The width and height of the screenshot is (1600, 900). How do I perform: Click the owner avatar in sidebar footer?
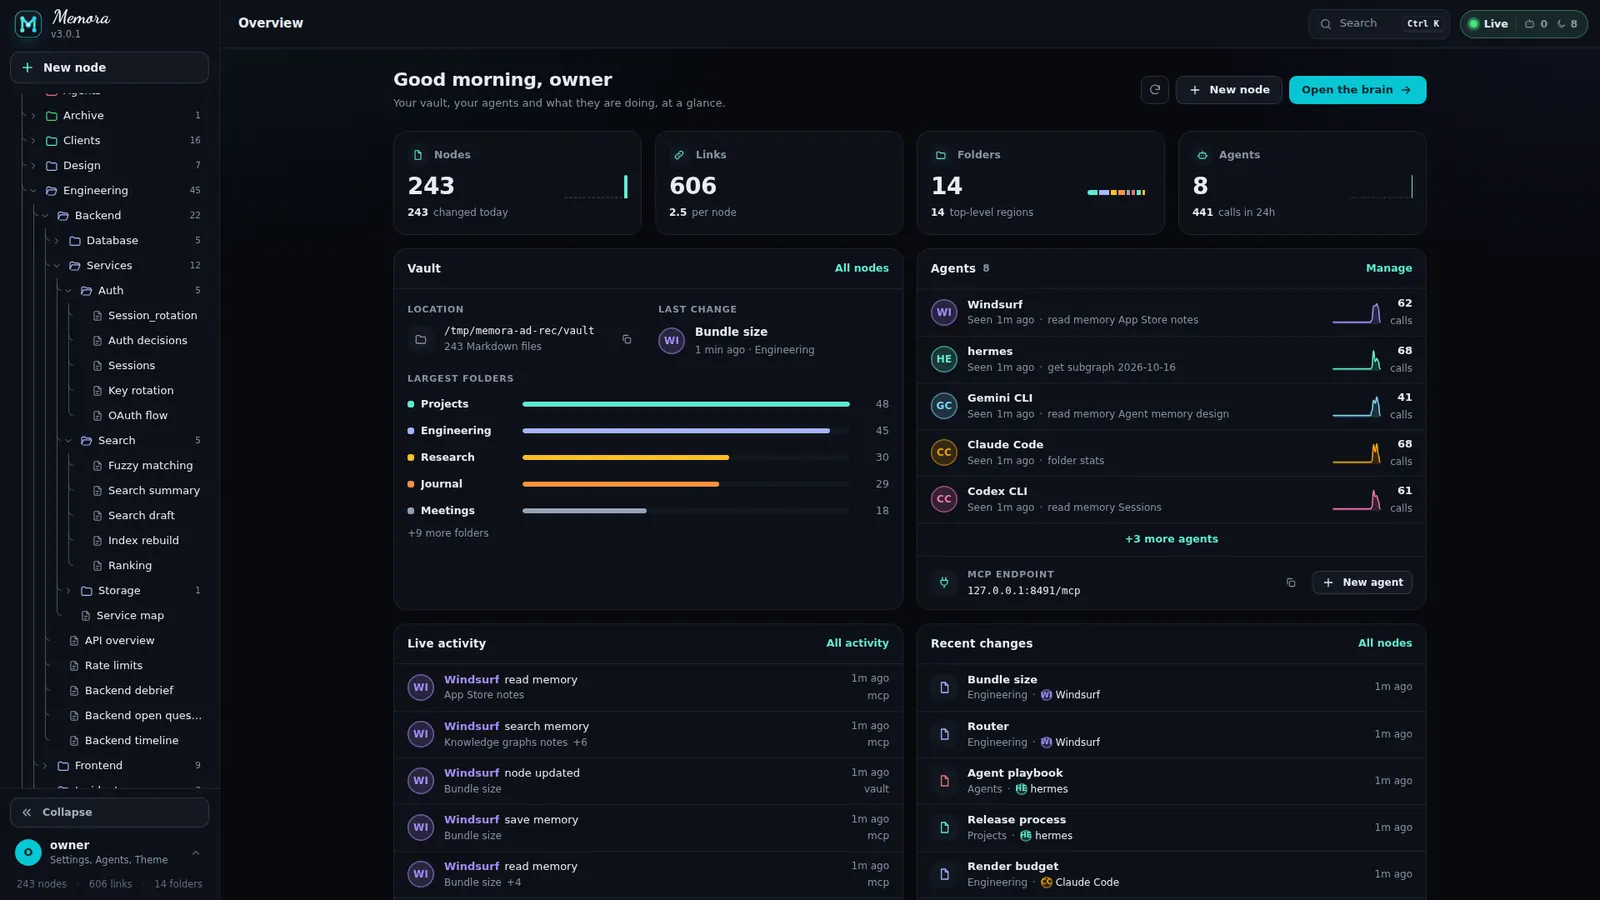(28, 852)
